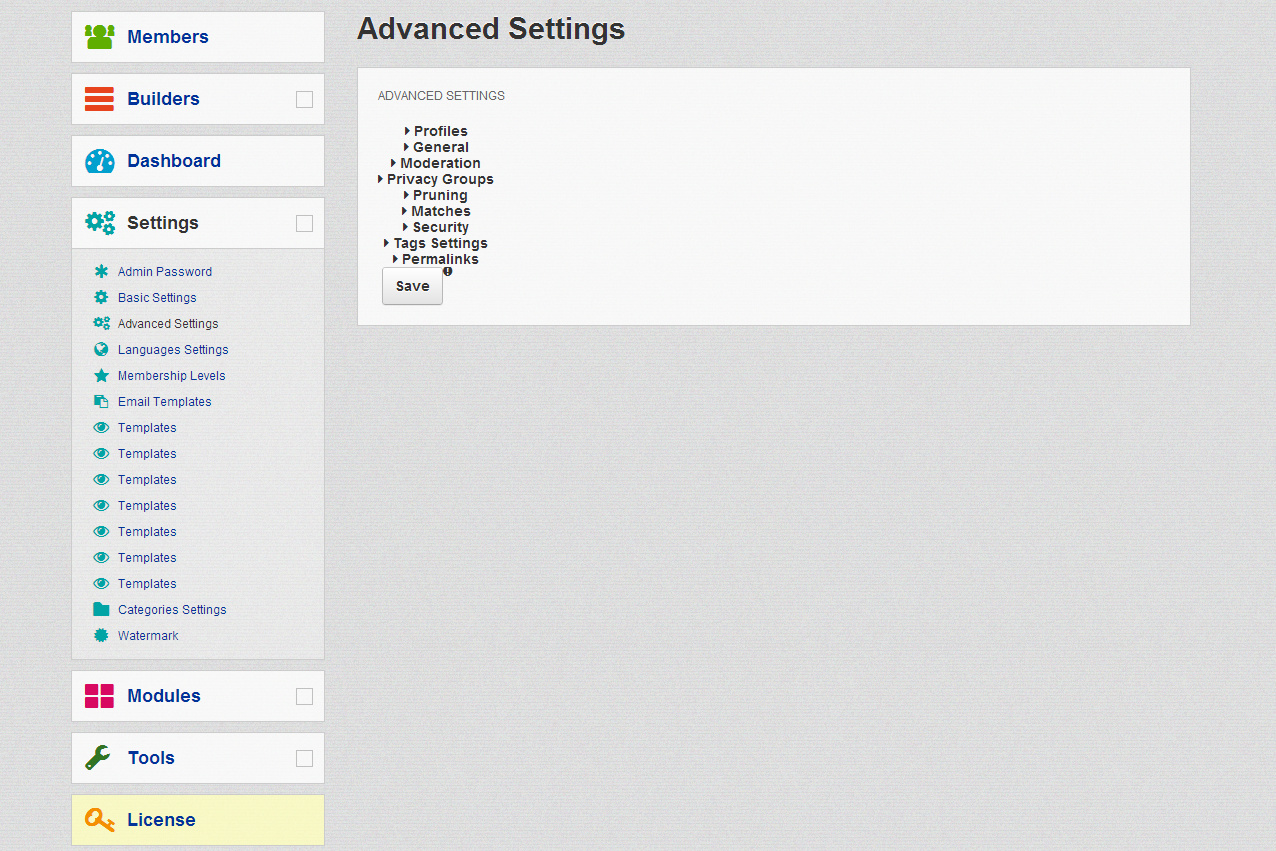Open the Admin Password link
Screen dimensions: 1276x851
click(x=165, y=272)
